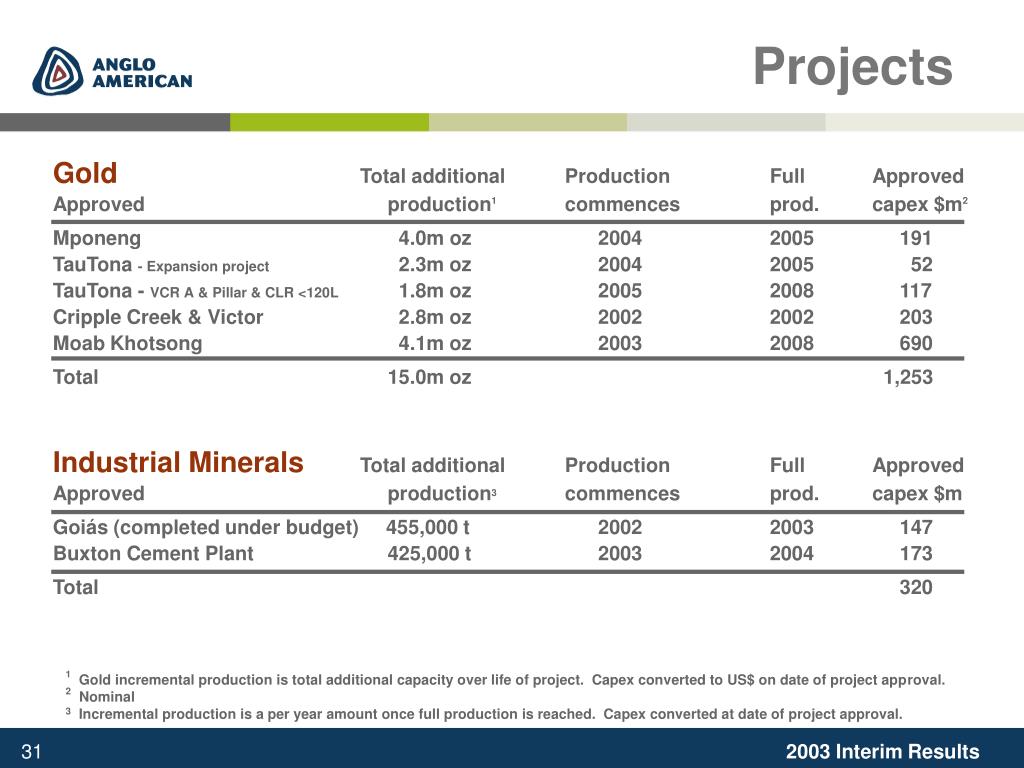Select Moab Khotsong's '4.1m oz' value
Image resolution: width=1024 pixels, height=768 pixels.
pos(435,343)
